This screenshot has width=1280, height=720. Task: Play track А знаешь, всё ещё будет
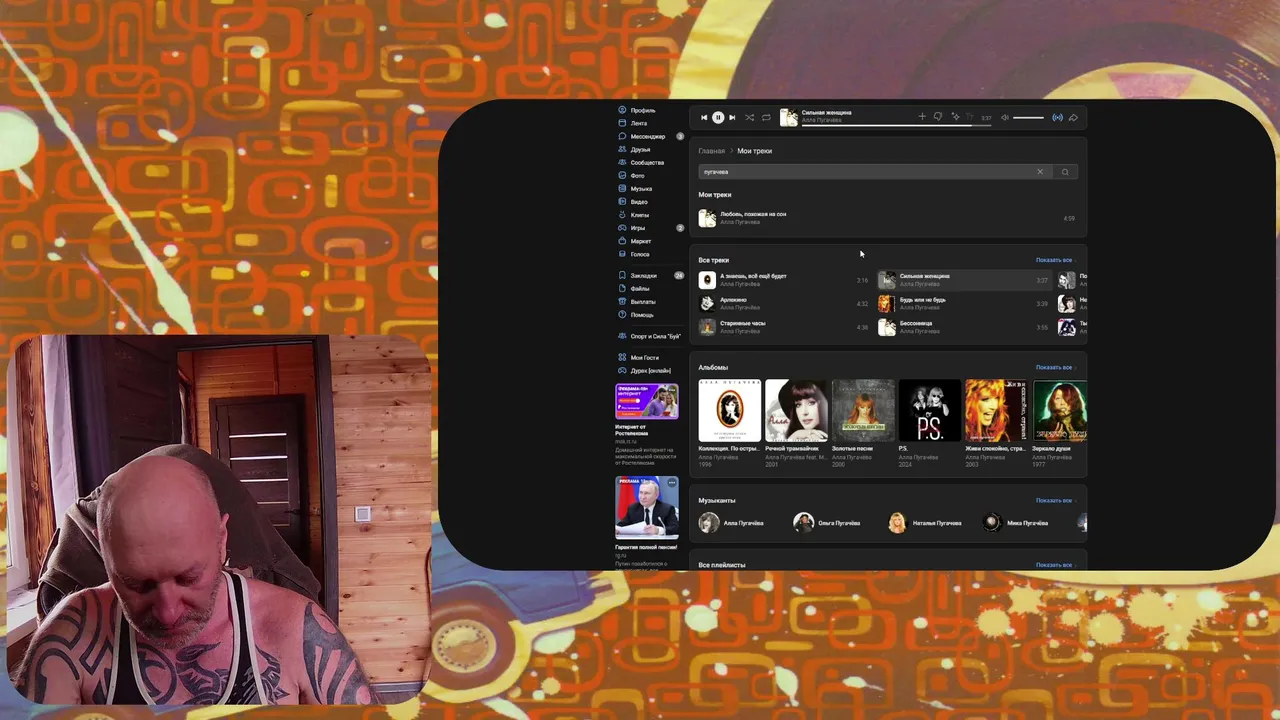click(x=783, y=280)
